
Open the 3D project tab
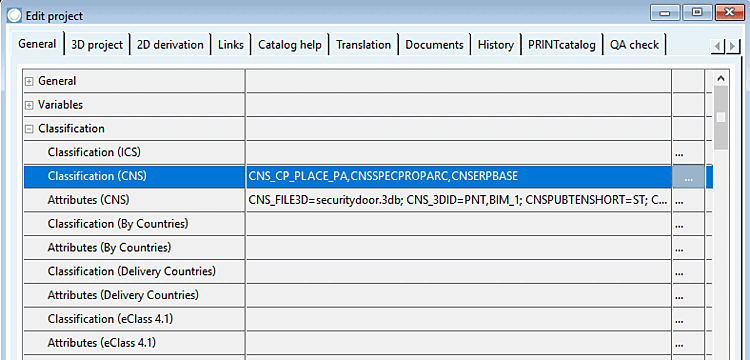coord(97,45)
